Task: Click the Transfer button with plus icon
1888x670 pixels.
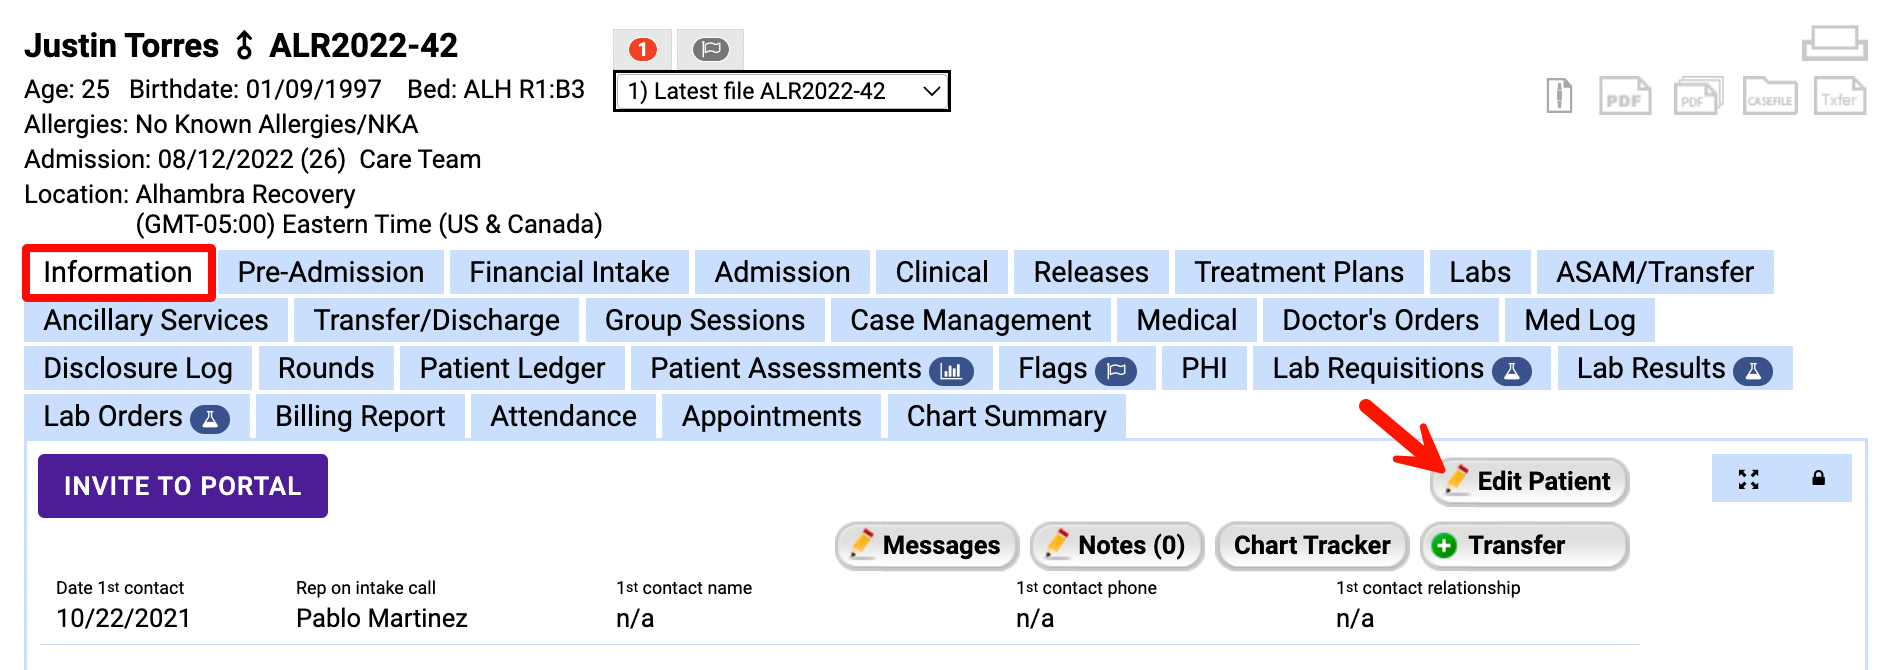Action: point(1523,545)
